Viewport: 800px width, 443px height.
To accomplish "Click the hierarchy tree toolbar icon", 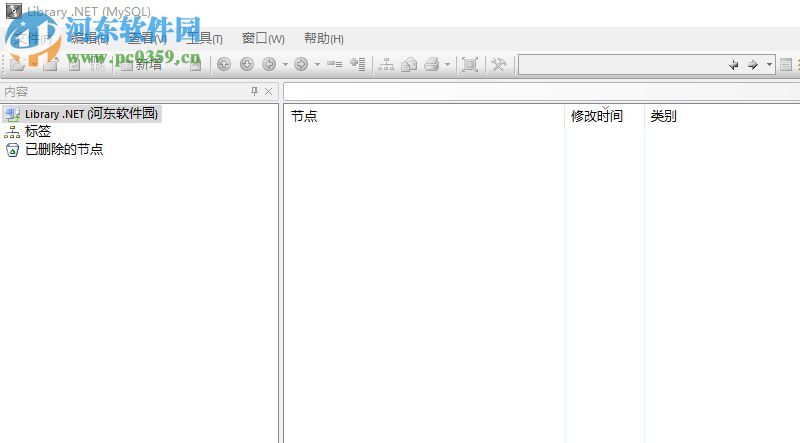I will [x=386, y=65].
